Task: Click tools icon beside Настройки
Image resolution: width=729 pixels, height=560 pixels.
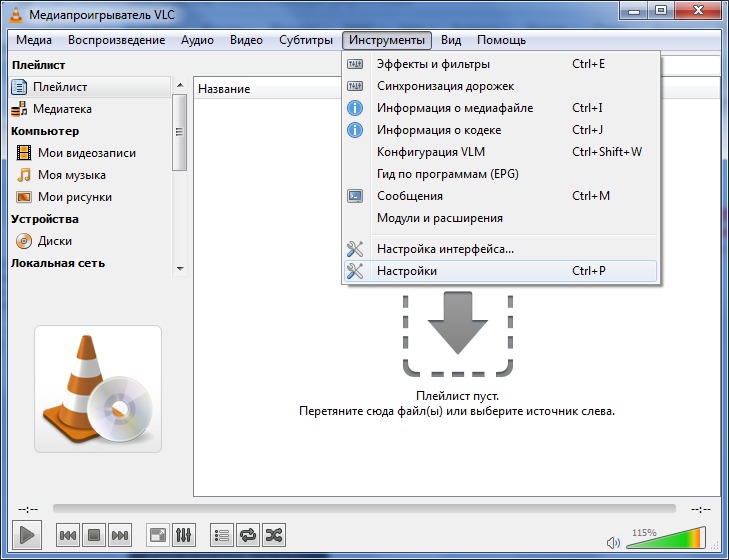Action: 355,271
